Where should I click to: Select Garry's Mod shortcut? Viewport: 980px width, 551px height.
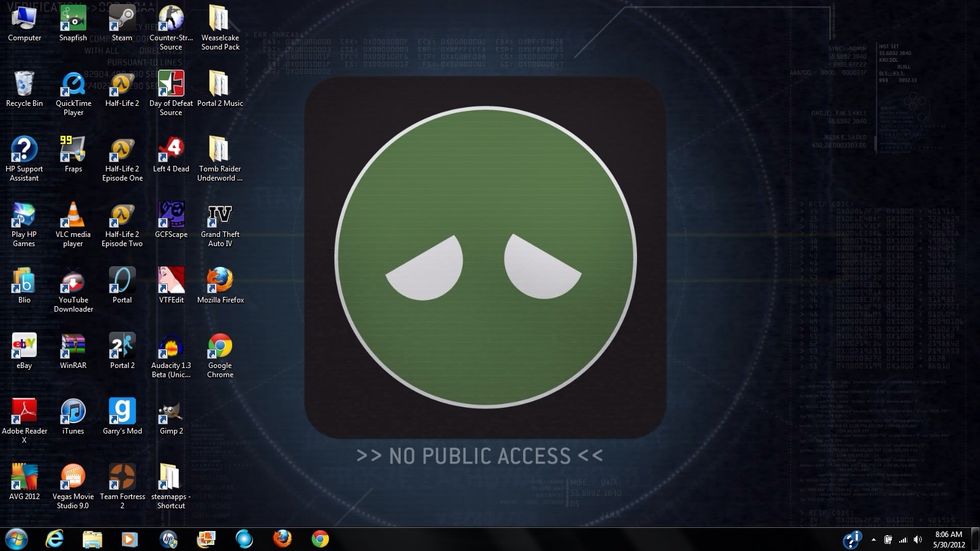(x=122, y=417)
